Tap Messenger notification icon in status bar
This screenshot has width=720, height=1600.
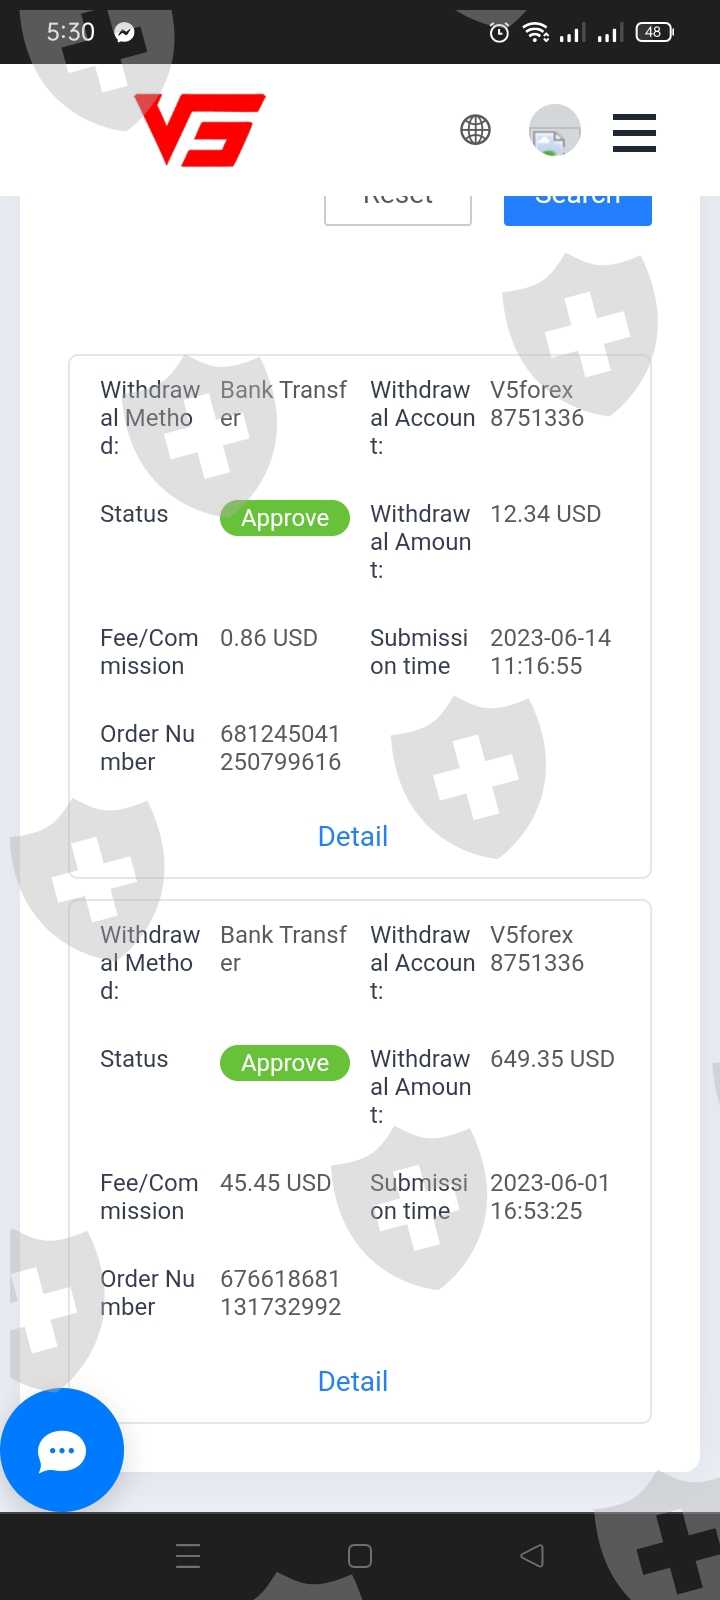[x=124, y=32]
